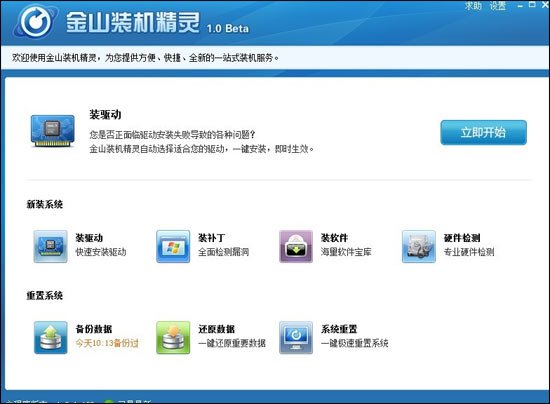Open the 求助 help menu
The height and width of the screenshot is (404, 550).
tap(473, 6)
